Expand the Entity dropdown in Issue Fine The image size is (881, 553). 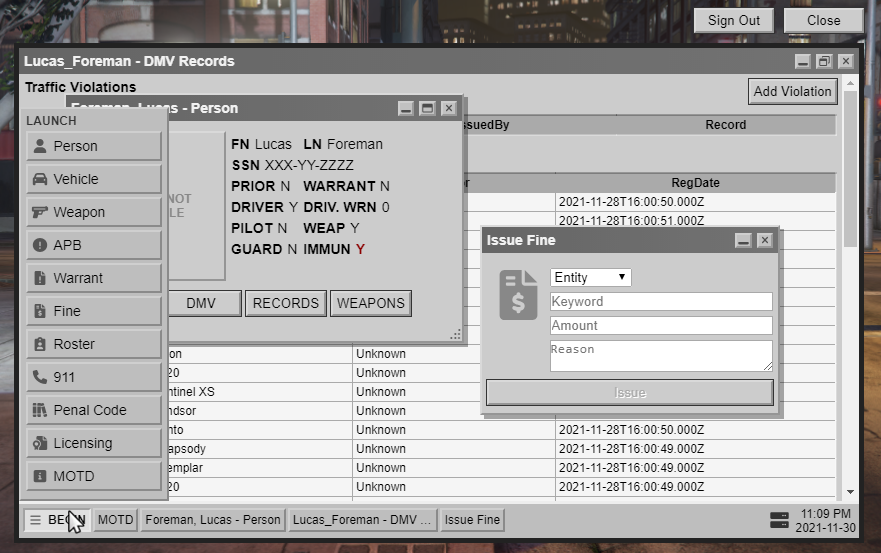click(590, 277)
